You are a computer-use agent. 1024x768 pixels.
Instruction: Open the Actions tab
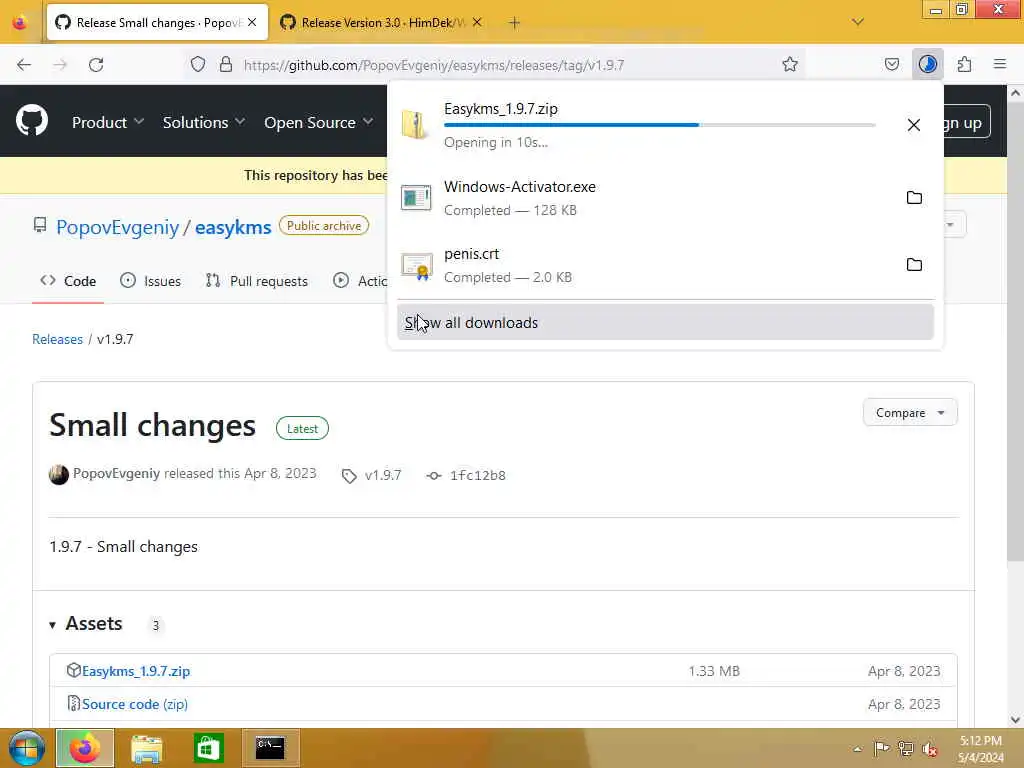click(360, 281)
